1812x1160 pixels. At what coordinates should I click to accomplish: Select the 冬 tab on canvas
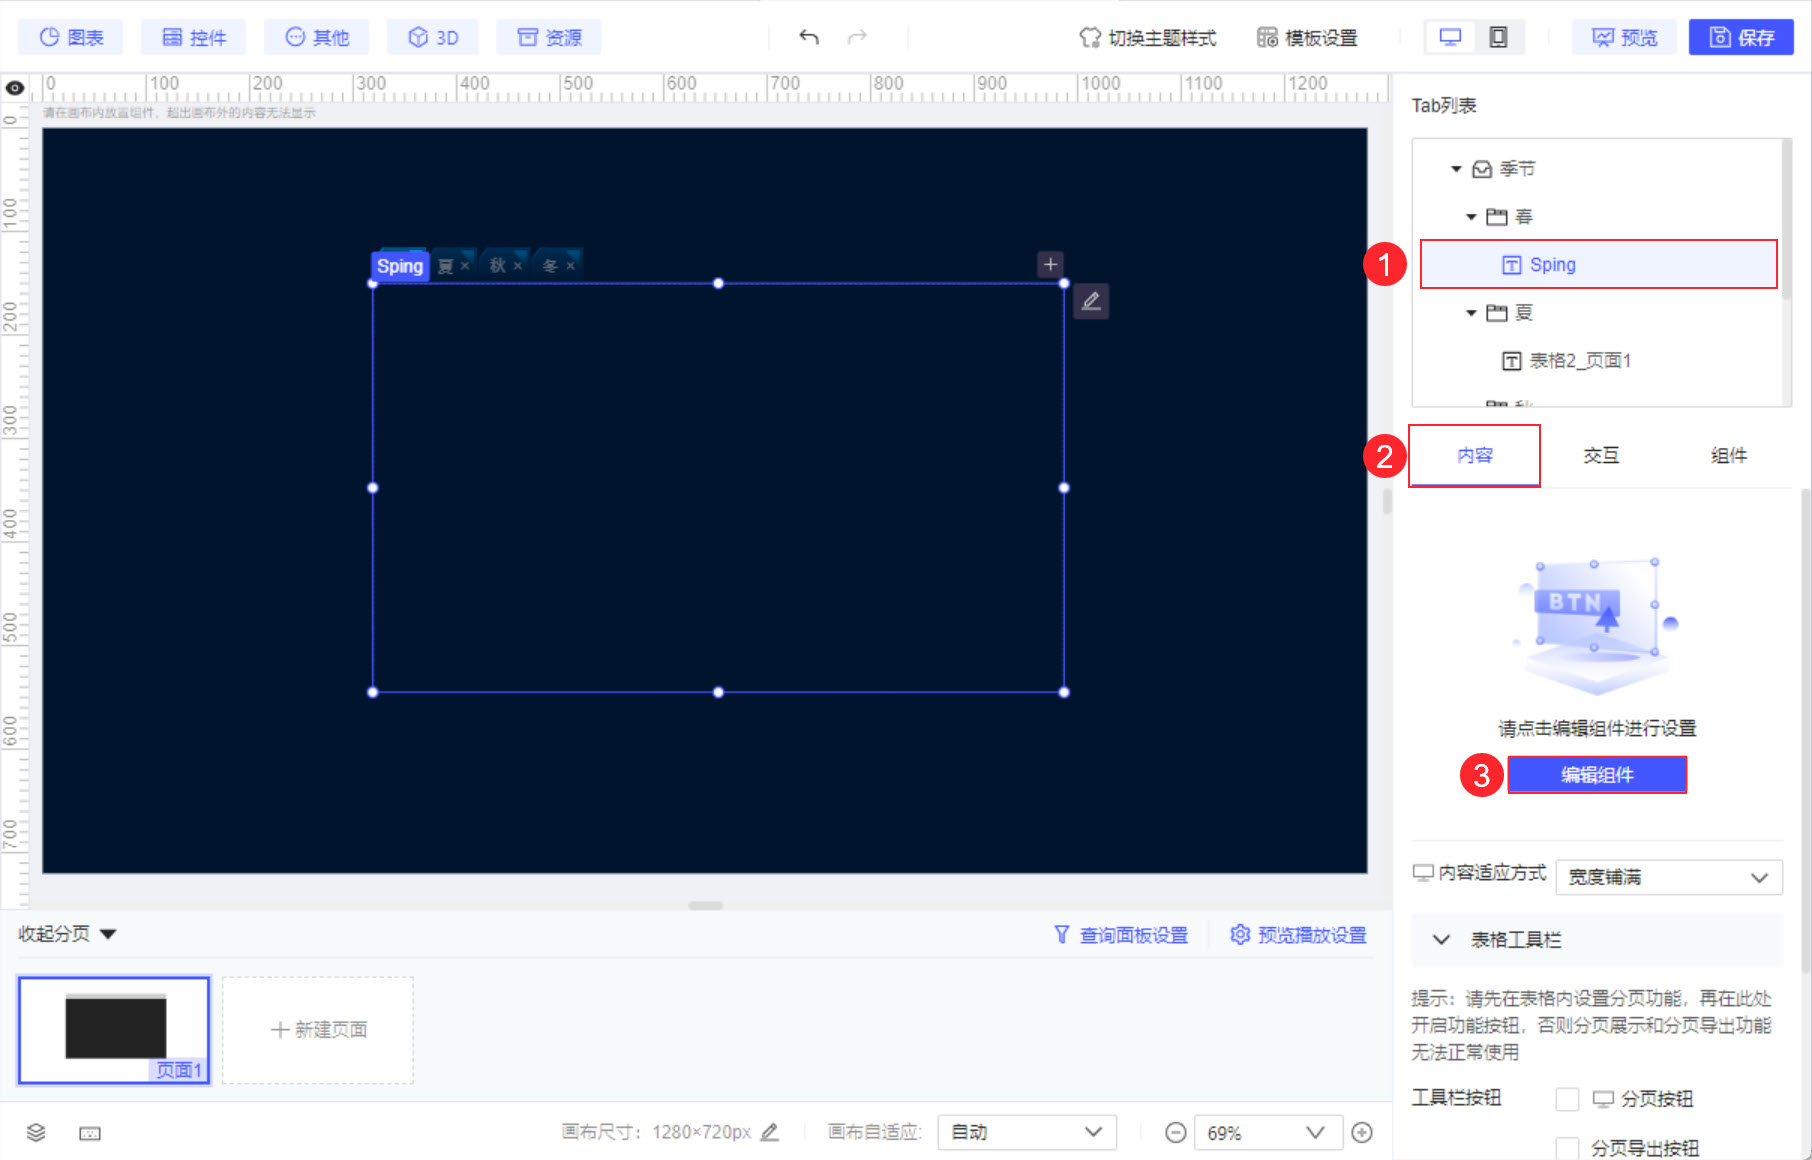[x=550, y=266]
